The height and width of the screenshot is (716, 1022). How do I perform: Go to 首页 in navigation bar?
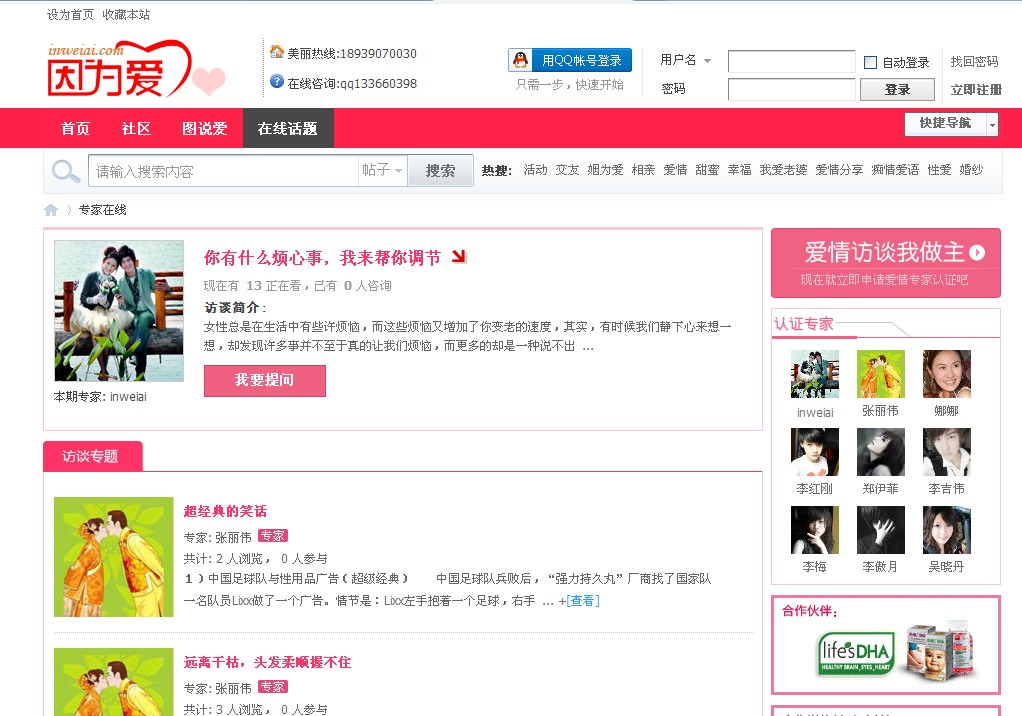coord(75,128)
